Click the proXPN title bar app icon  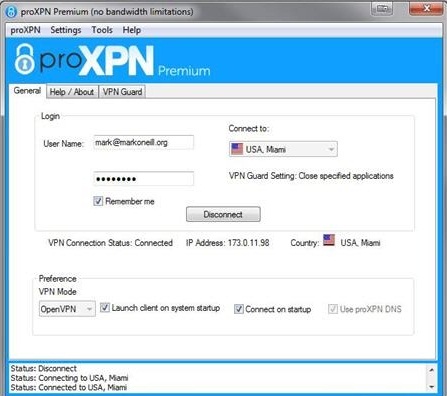tap(11, 11)
